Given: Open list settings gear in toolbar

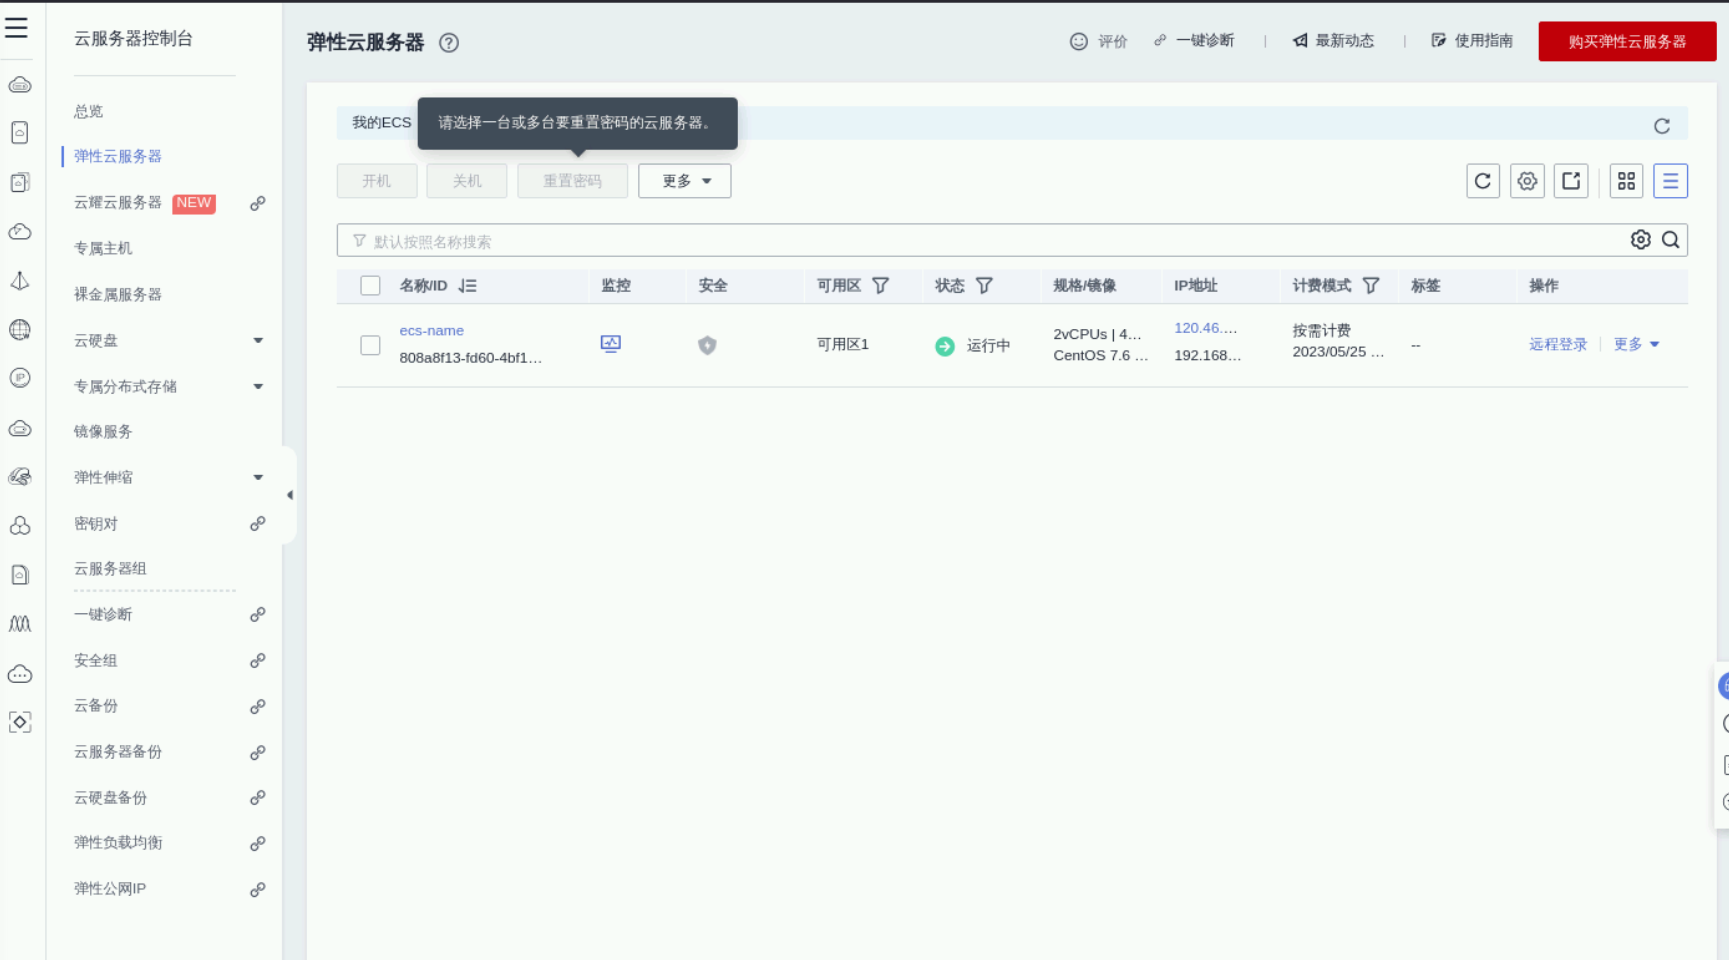Looking at the screenshot, I should (1527, 181).
